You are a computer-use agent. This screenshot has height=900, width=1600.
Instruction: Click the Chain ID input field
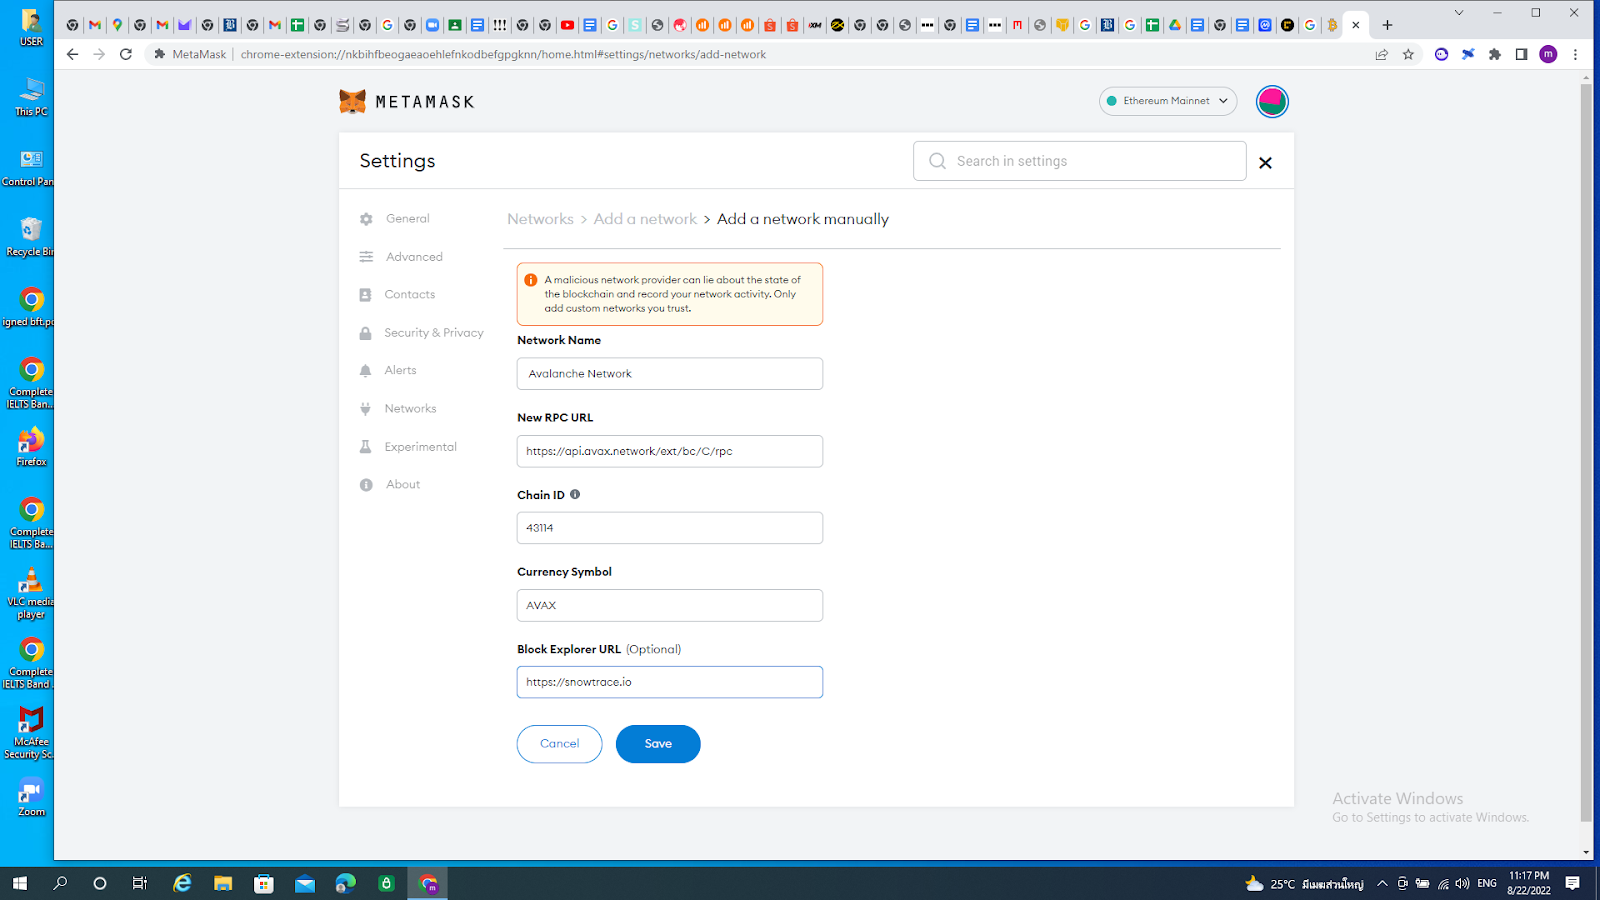(x=670, y=528)
